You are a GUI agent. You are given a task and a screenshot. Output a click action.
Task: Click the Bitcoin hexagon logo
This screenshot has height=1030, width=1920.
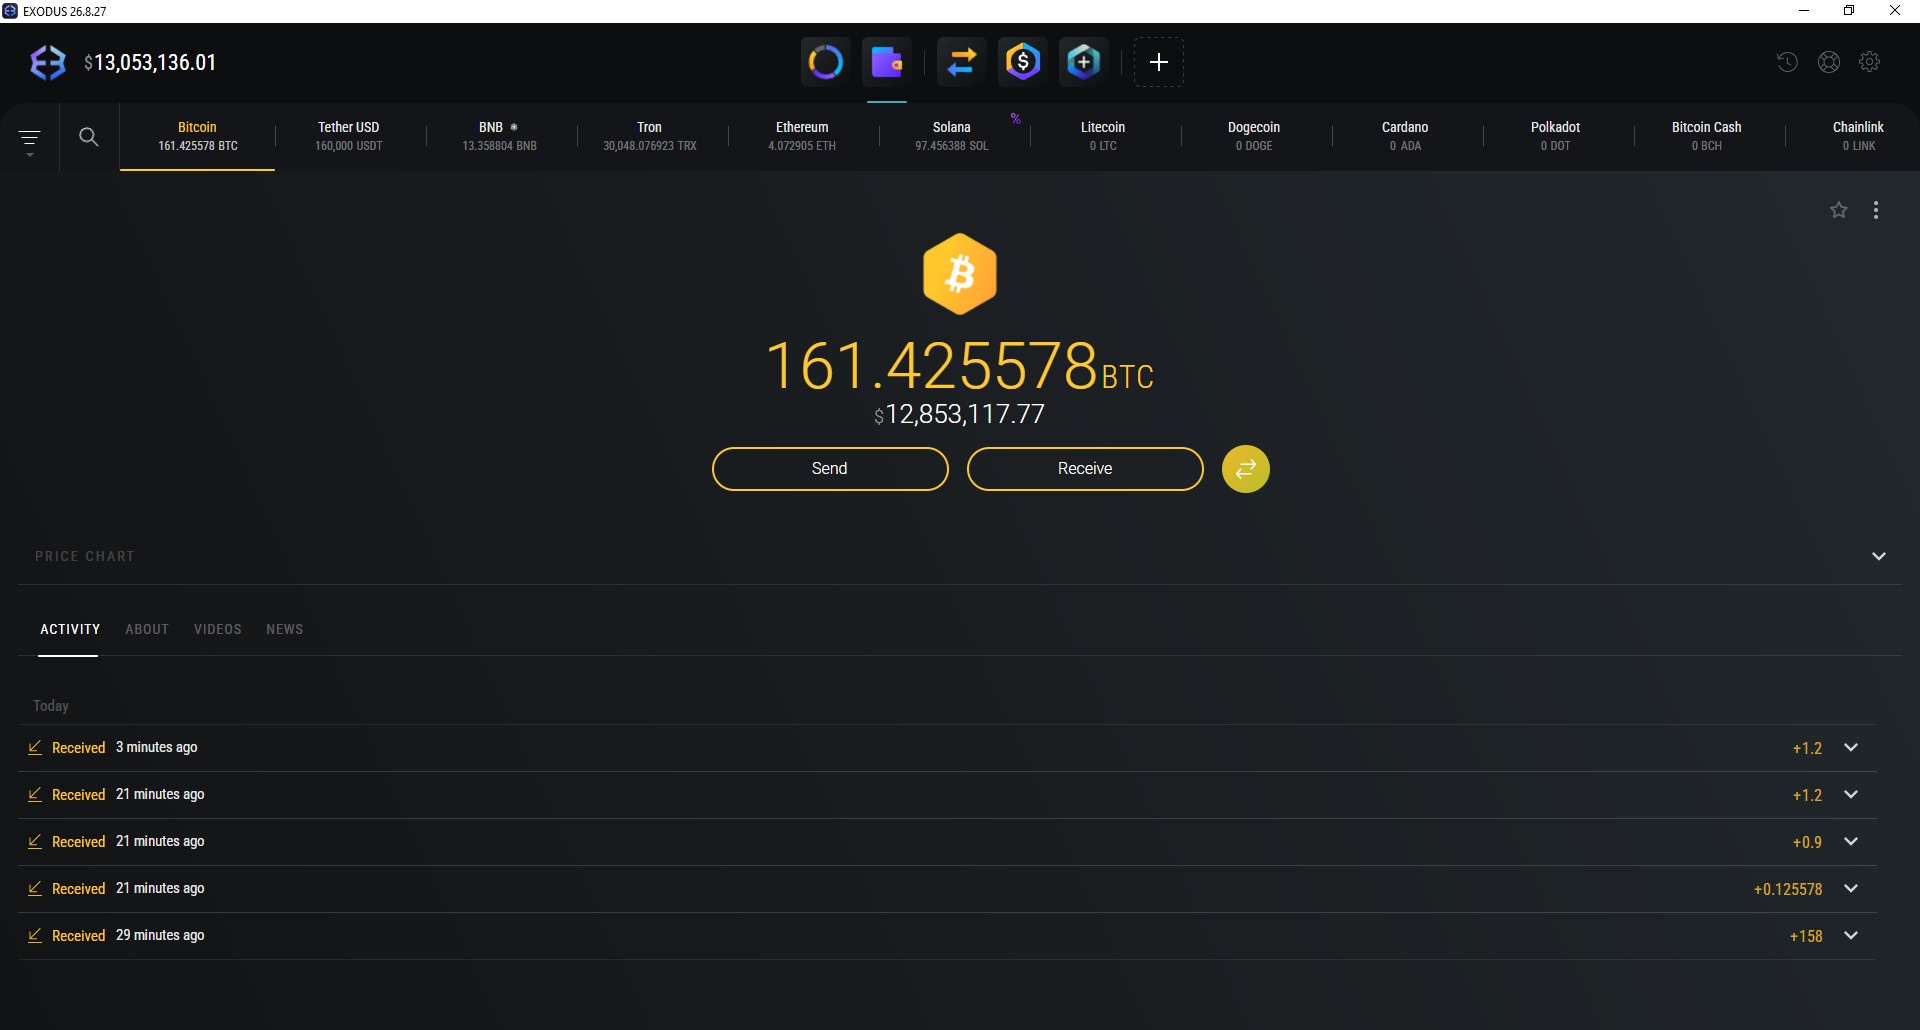coord(960,274)
